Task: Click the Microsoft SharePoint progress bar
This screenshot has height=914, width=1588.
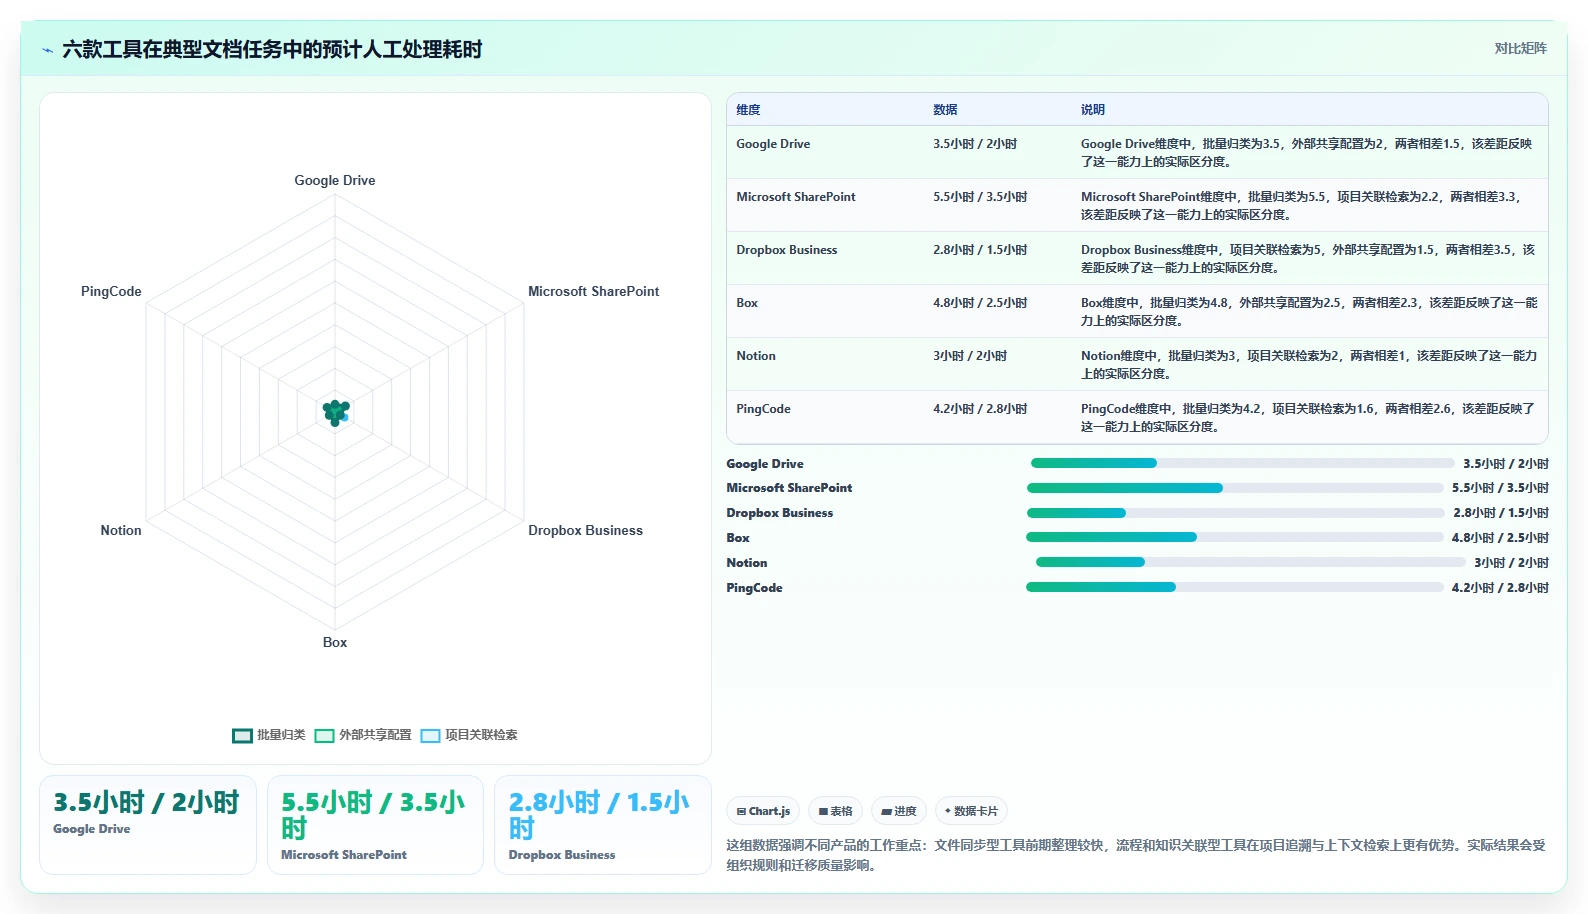Action: click(x=1235, y=488)
